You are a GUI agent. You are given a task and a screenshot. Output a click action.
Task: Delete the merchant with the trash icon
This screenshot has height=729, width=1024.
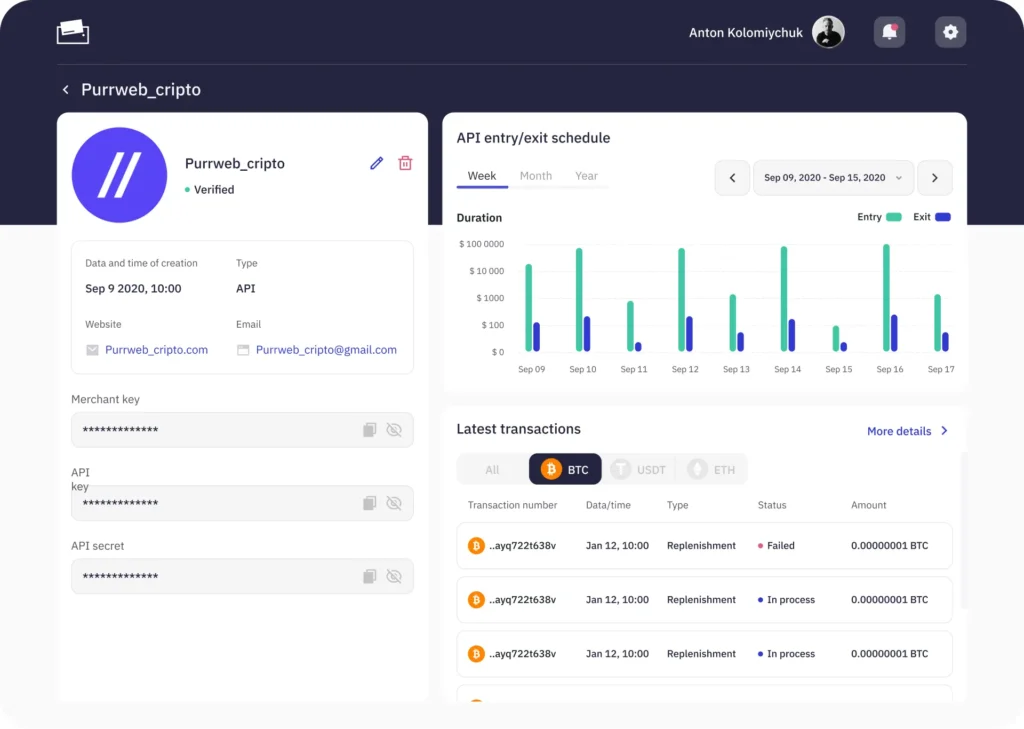click(405, 163)
